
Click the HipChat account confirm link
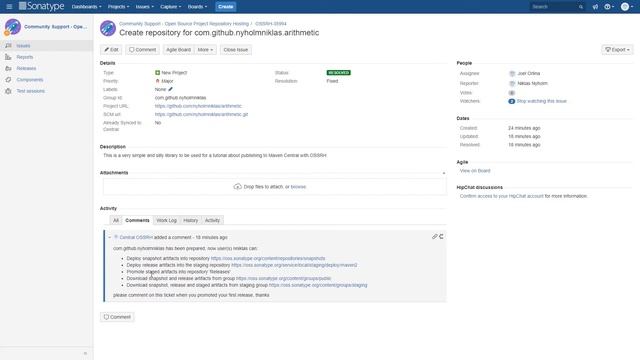pos(502,196)
